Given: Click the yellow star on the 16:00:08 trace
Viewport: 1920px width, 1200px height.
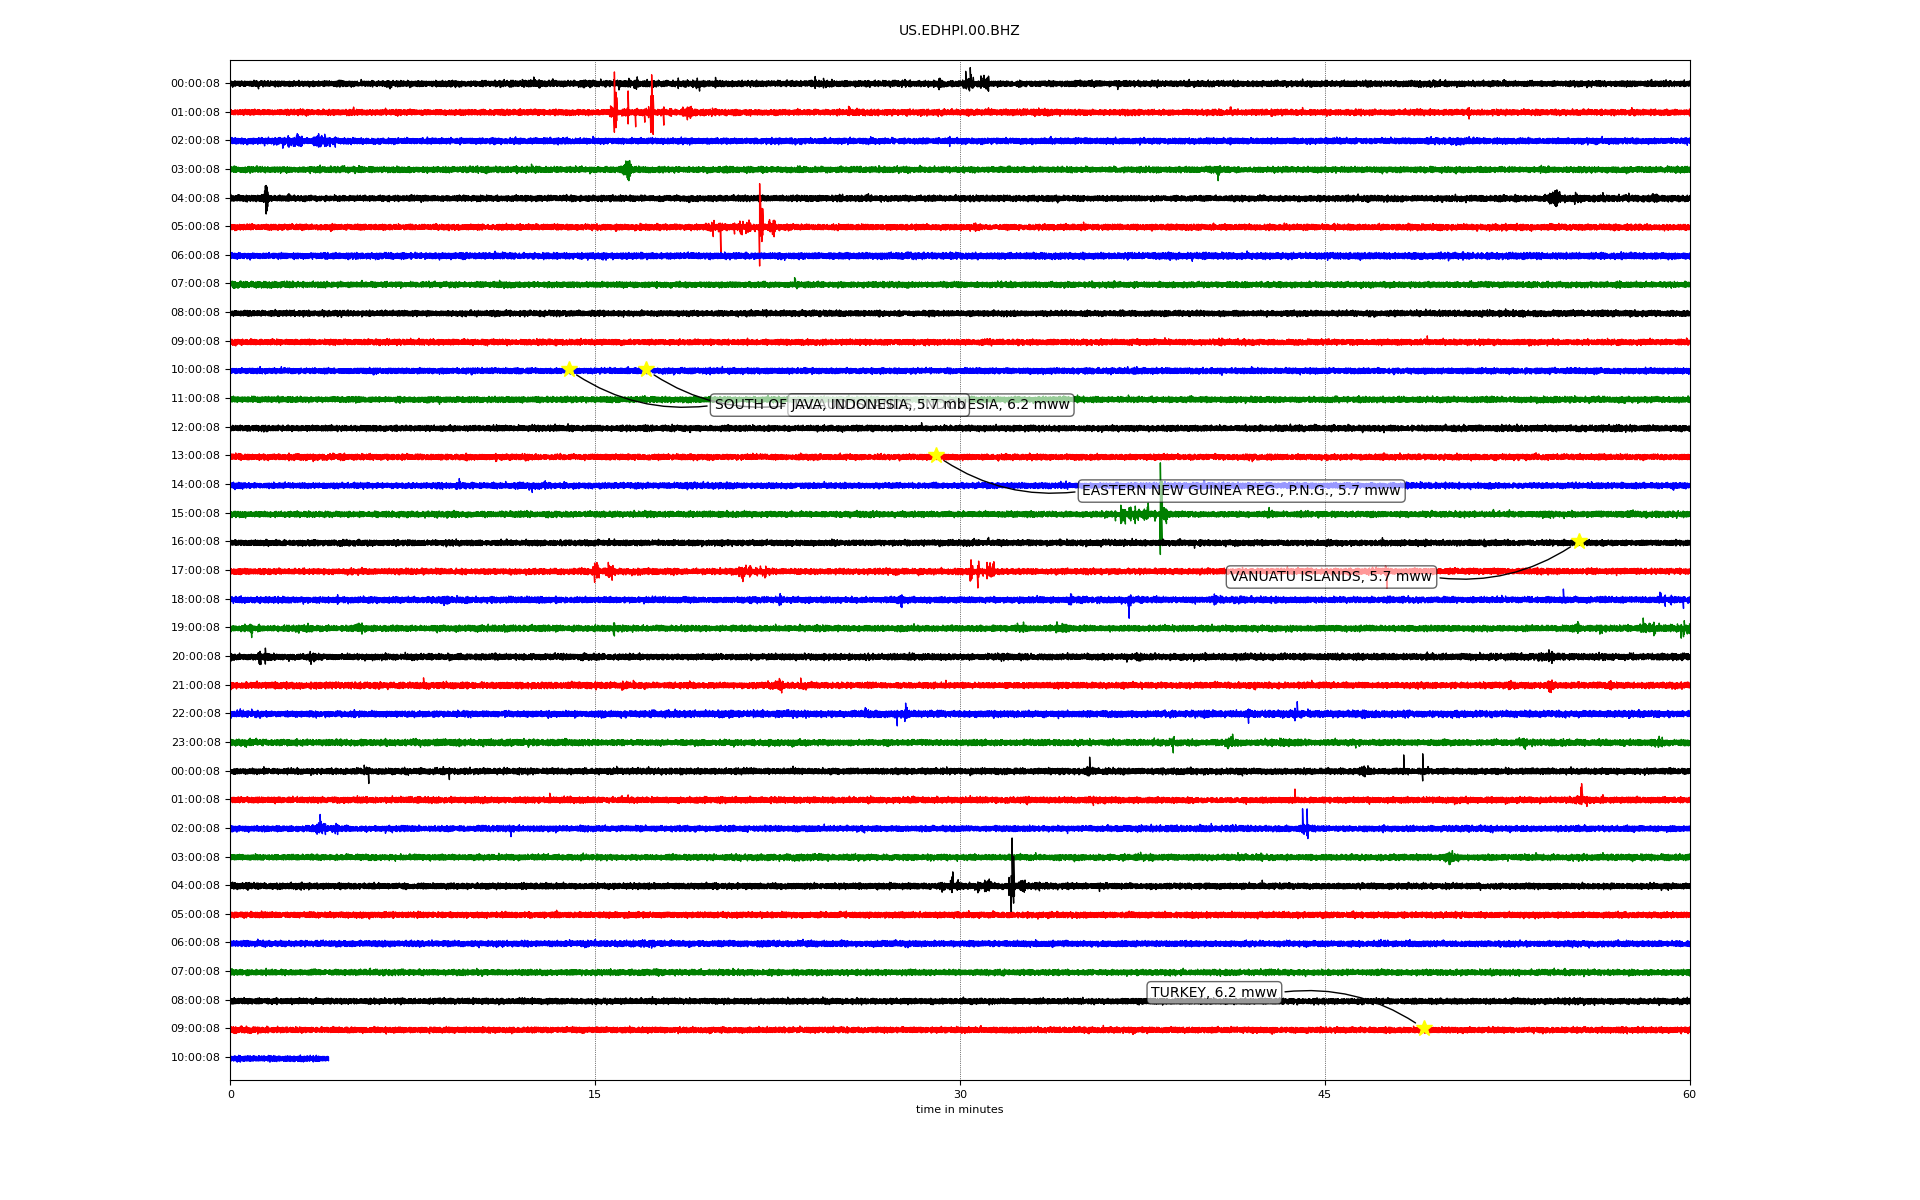Looking at the screenshot, I should coord(1579,541).
